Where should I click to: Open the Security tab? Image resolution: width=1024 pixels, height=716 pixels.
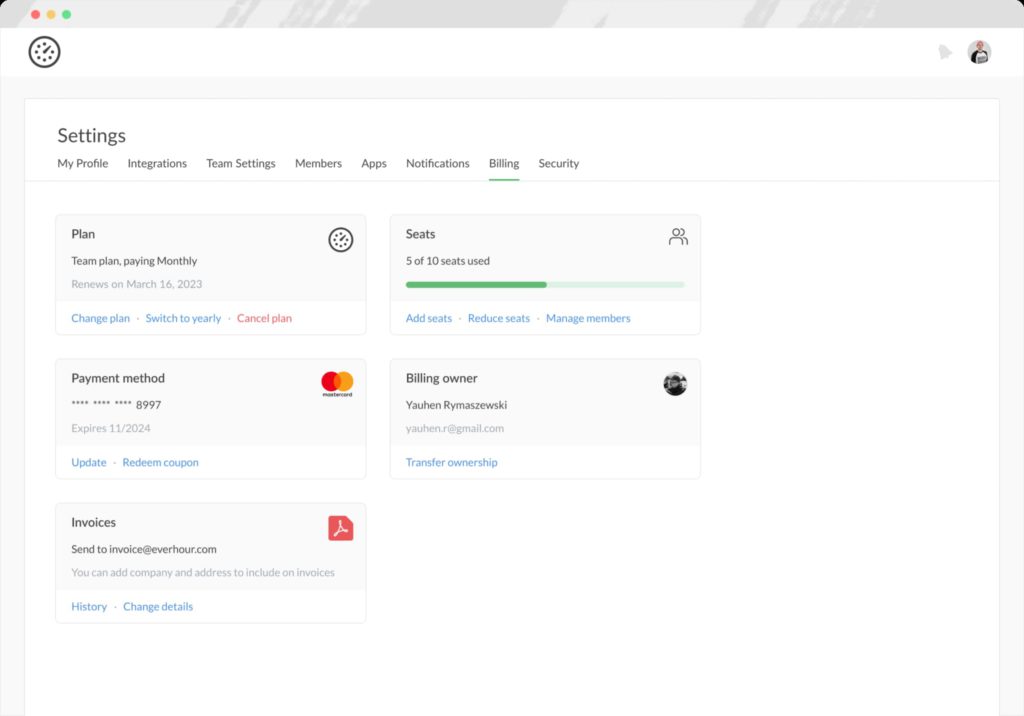[558, 163]
